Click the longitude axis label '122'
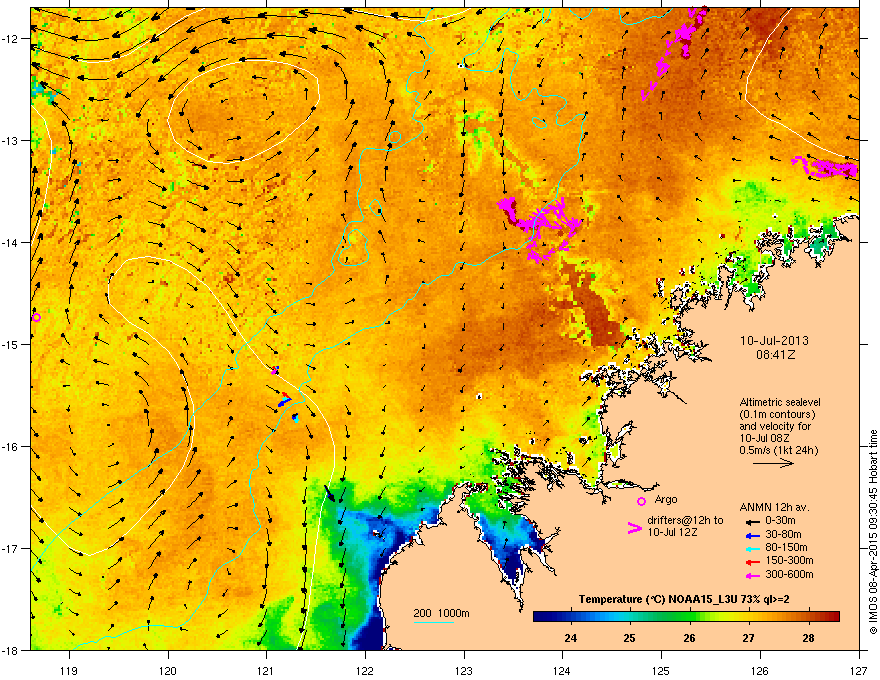This screenshot has width=880, height=680. (365, 671)
